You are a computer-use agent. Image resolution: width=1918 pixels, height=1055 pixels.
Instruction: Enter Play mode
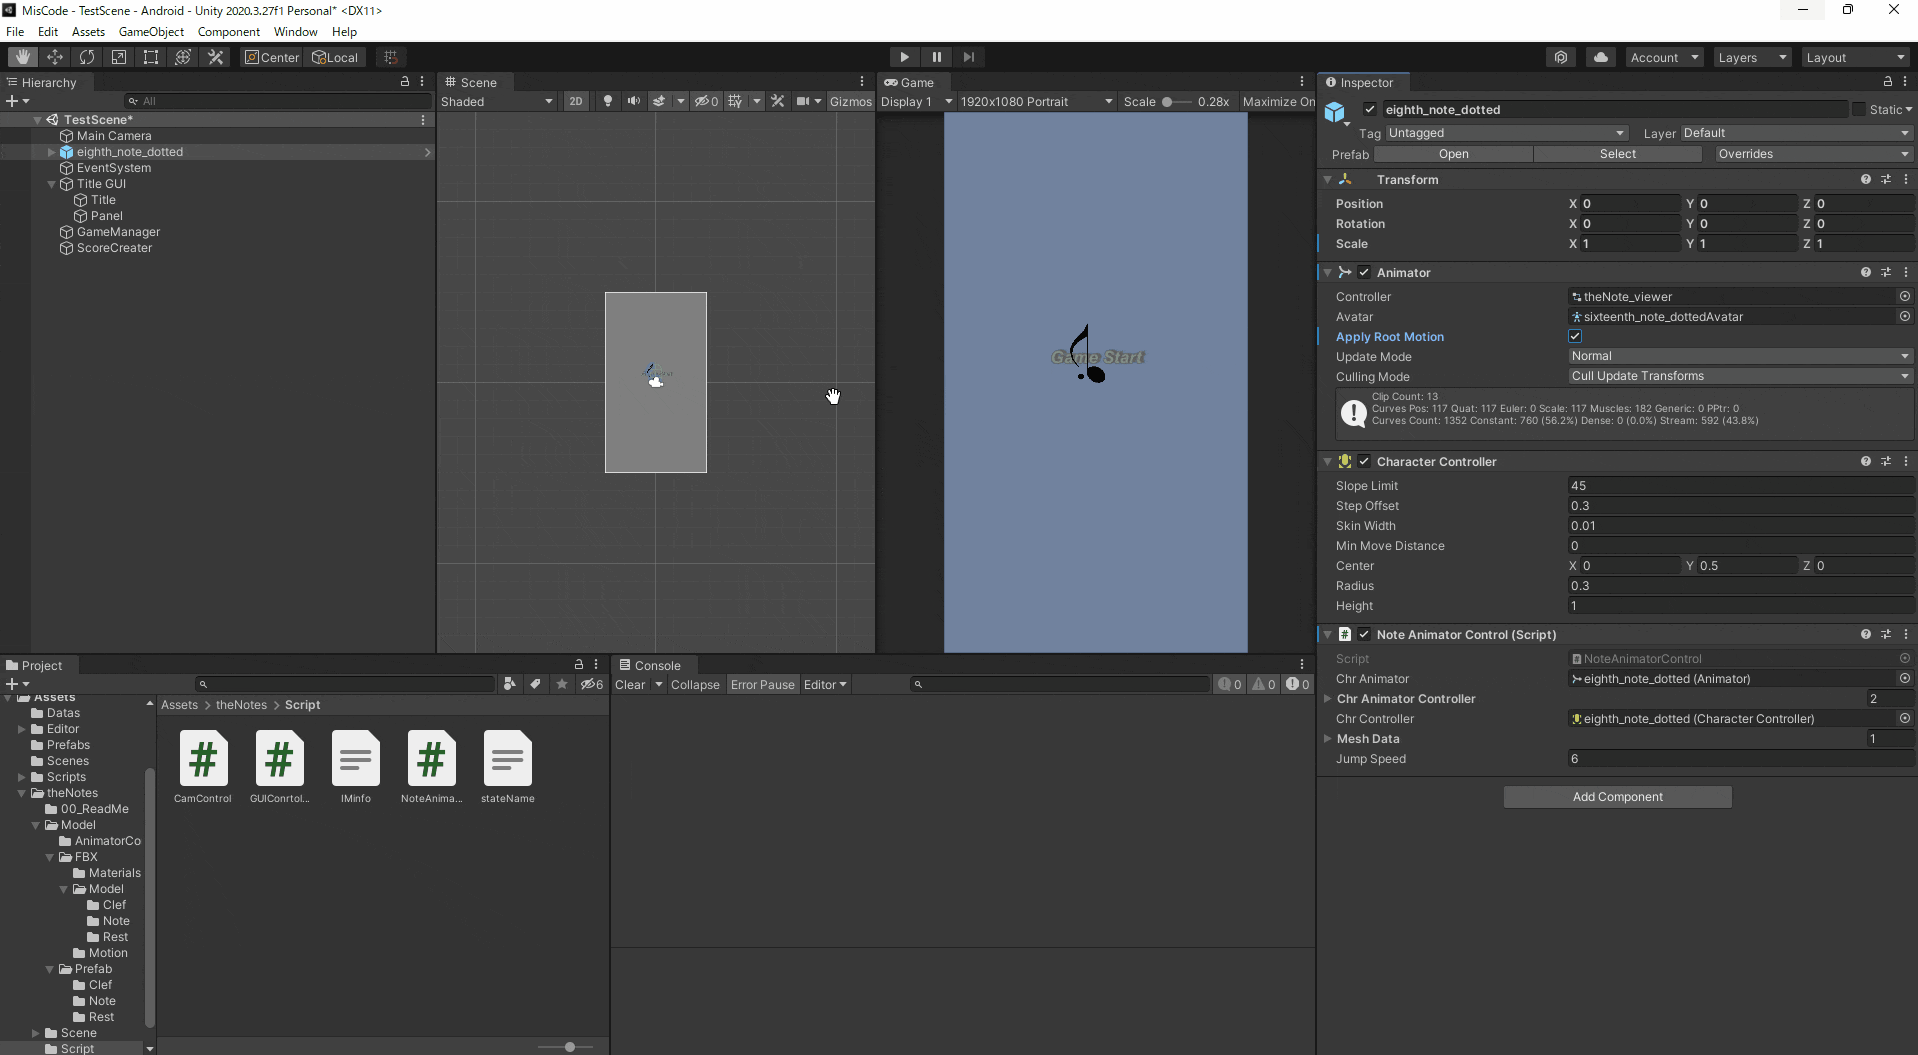click(x=903, y=57)
